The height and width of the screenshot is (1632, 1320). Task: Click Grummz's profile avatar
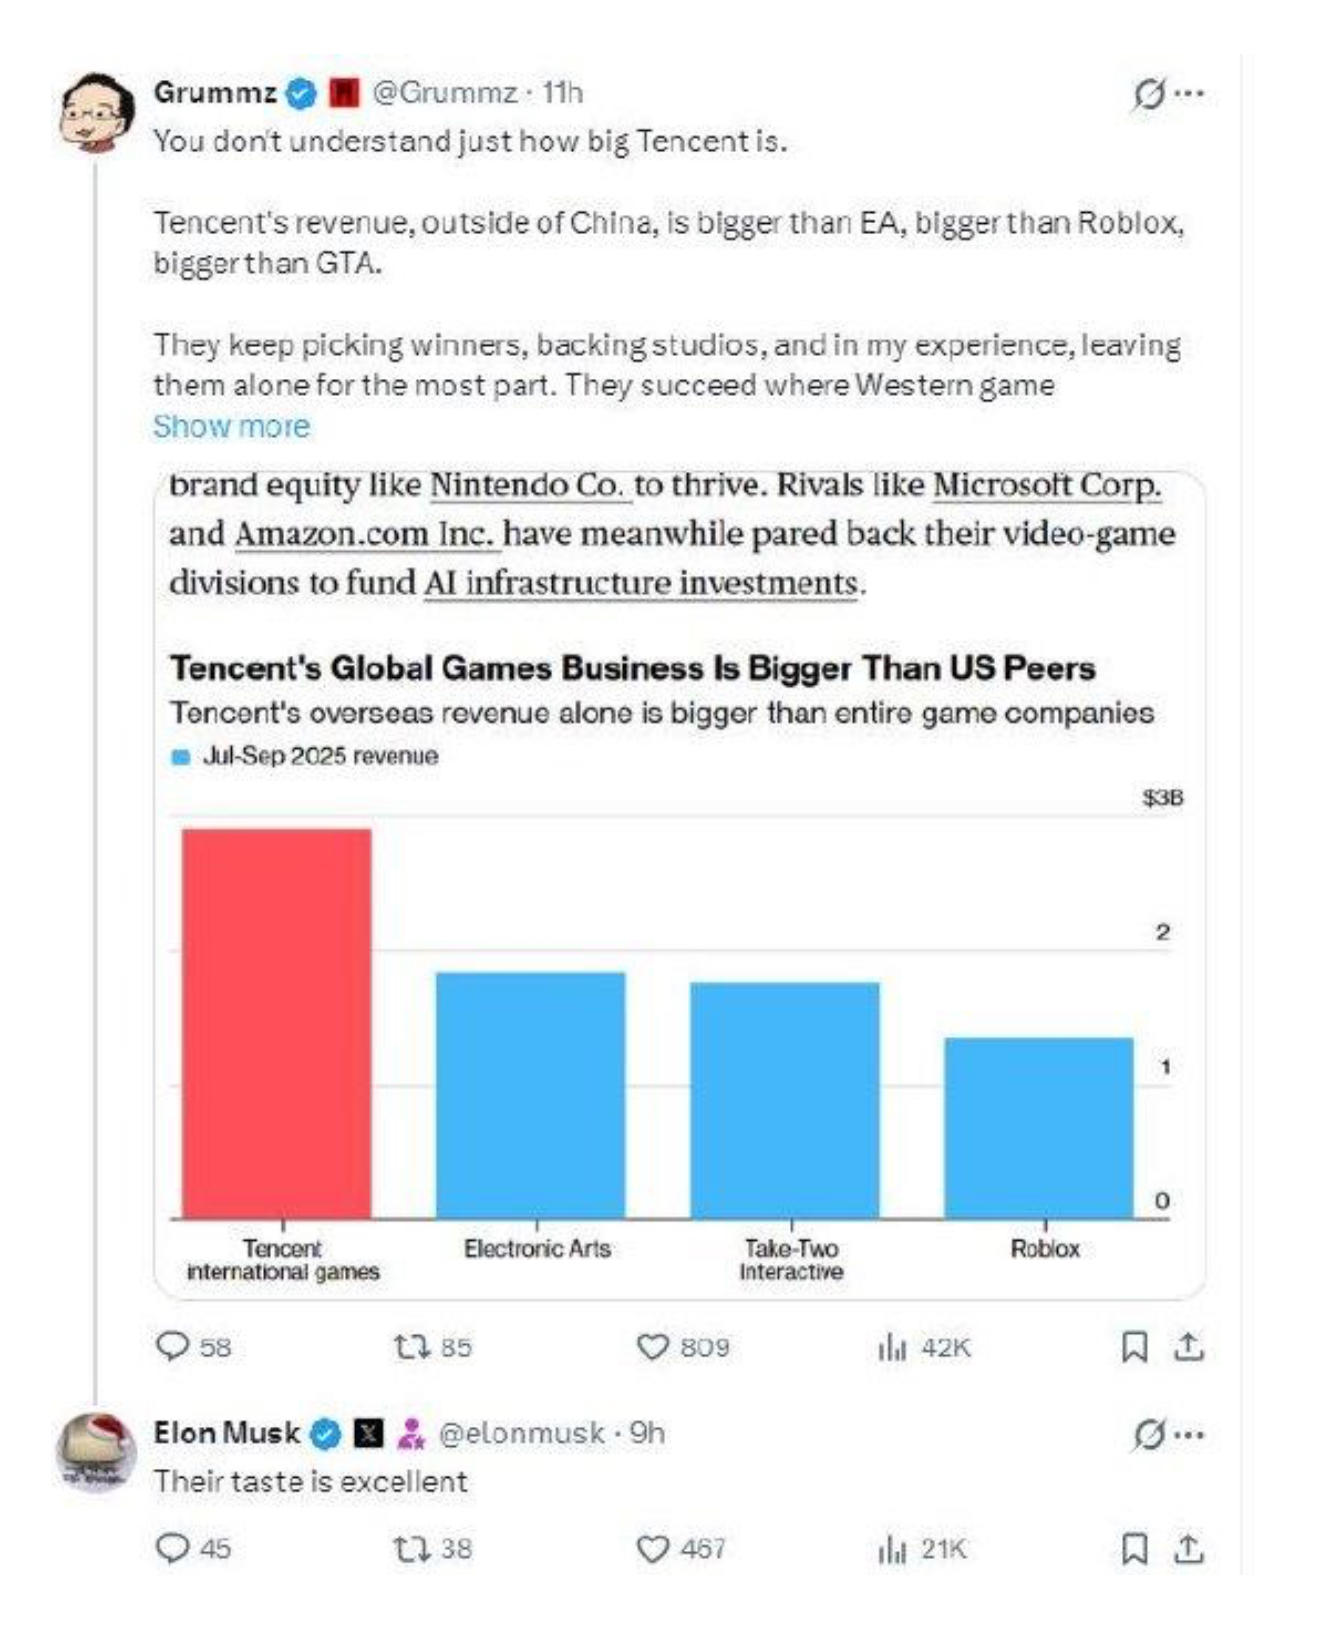(96, 111)
